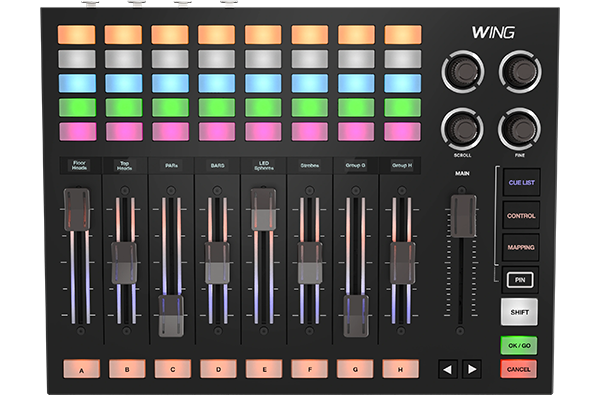Click the MAIN fader cap
Image resolution: width=600 pixels, height=400 pixels.
(x=463, y=216)
